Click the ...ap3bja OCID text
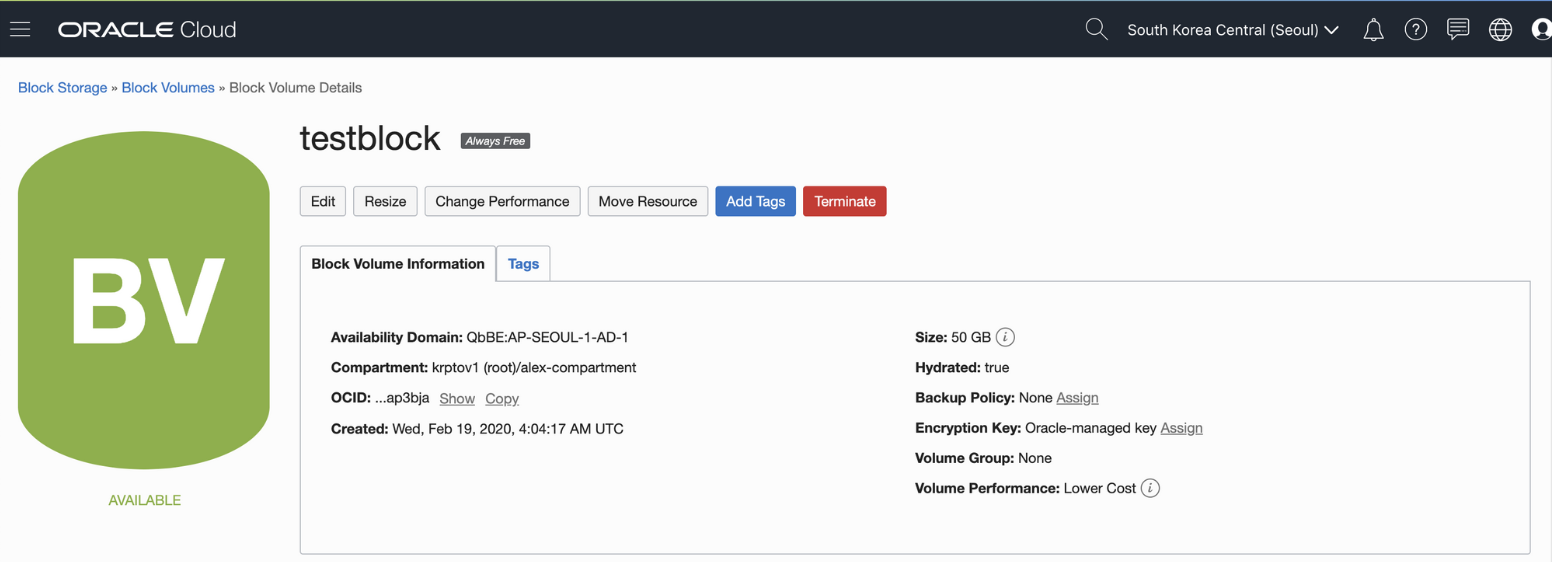Screen dimensions: 1554x562 coord(402,398)
